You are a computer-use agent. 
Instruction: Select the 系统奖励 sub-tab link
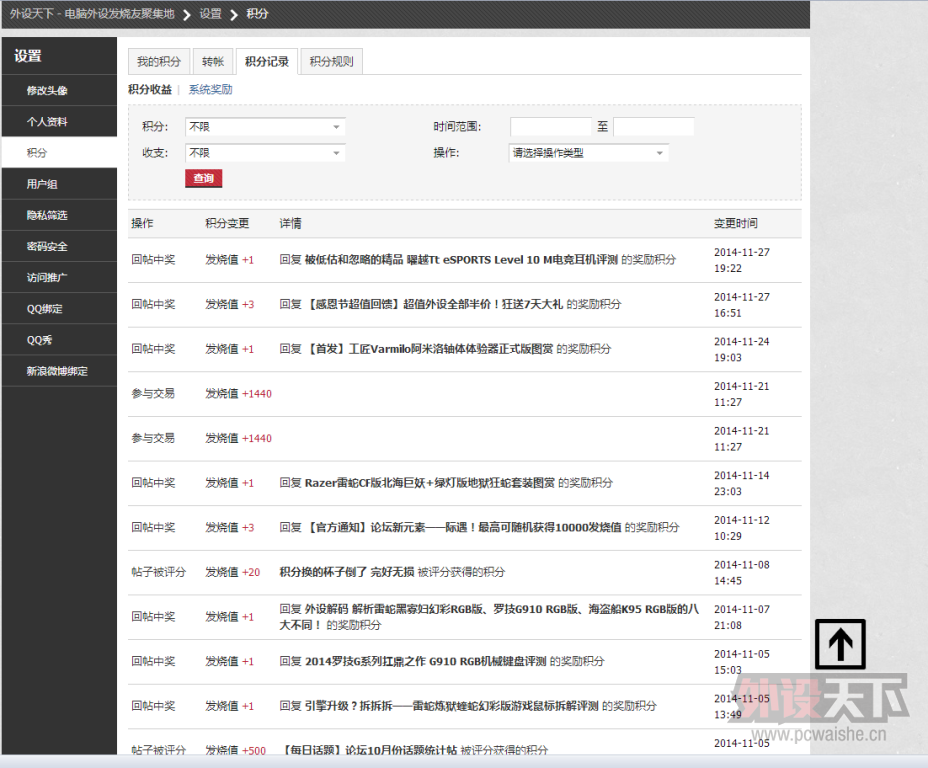point(210,89)
